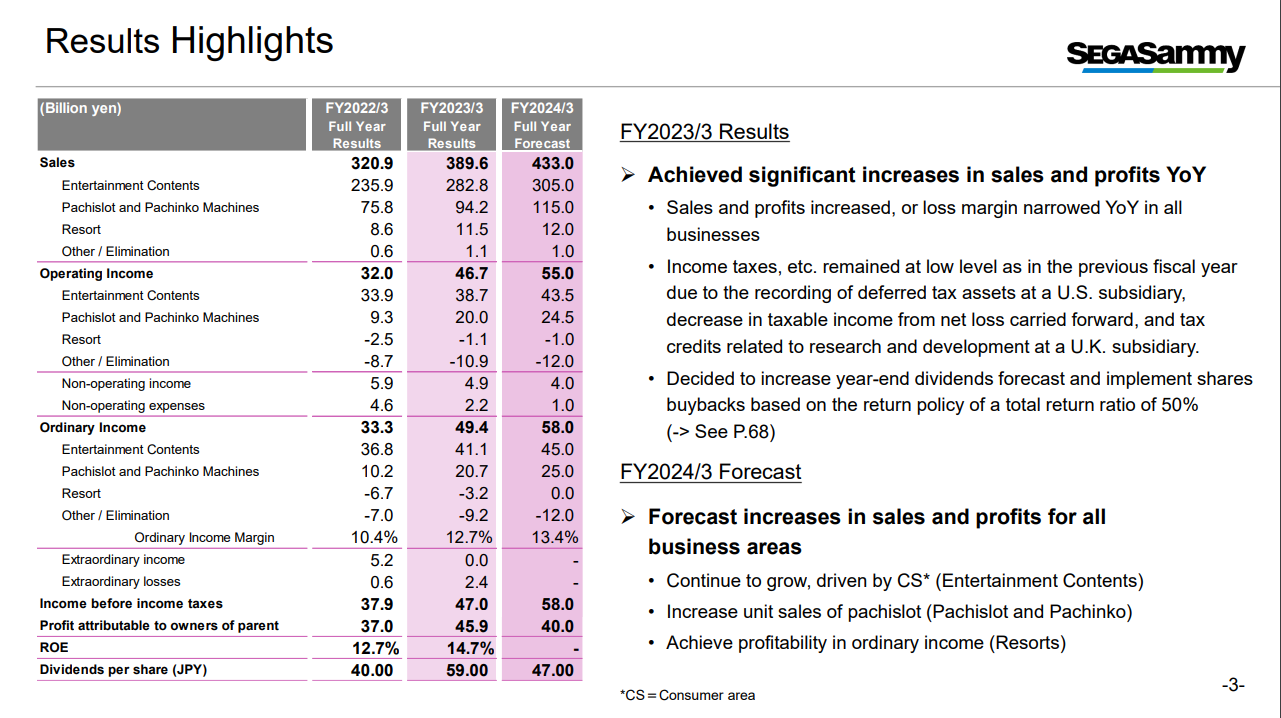1281x718 pixels.
Task: Click Ordinary Income value 49.4
Action: click(472, 427)
